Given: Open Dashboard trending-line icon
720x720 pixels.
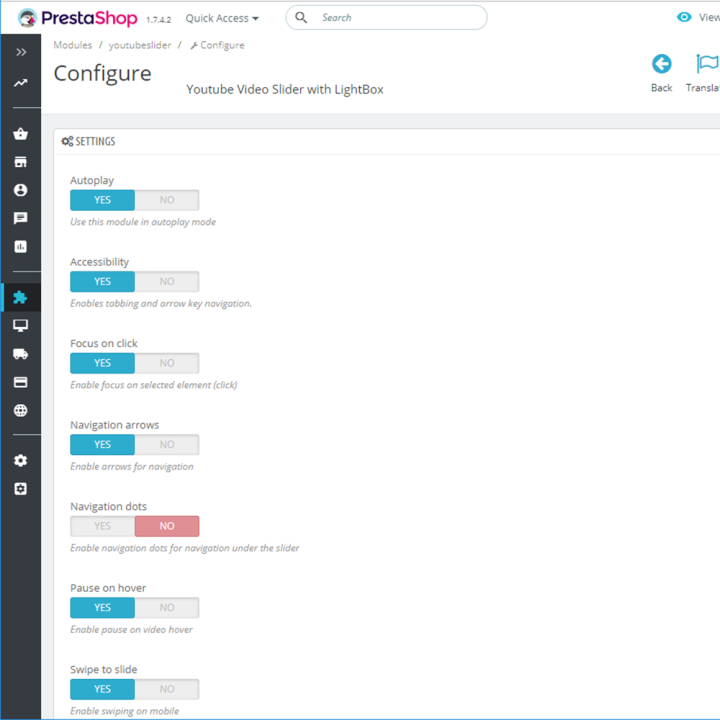Looking at the screenshot, I should pyautogui.click(x=21, y=83).
